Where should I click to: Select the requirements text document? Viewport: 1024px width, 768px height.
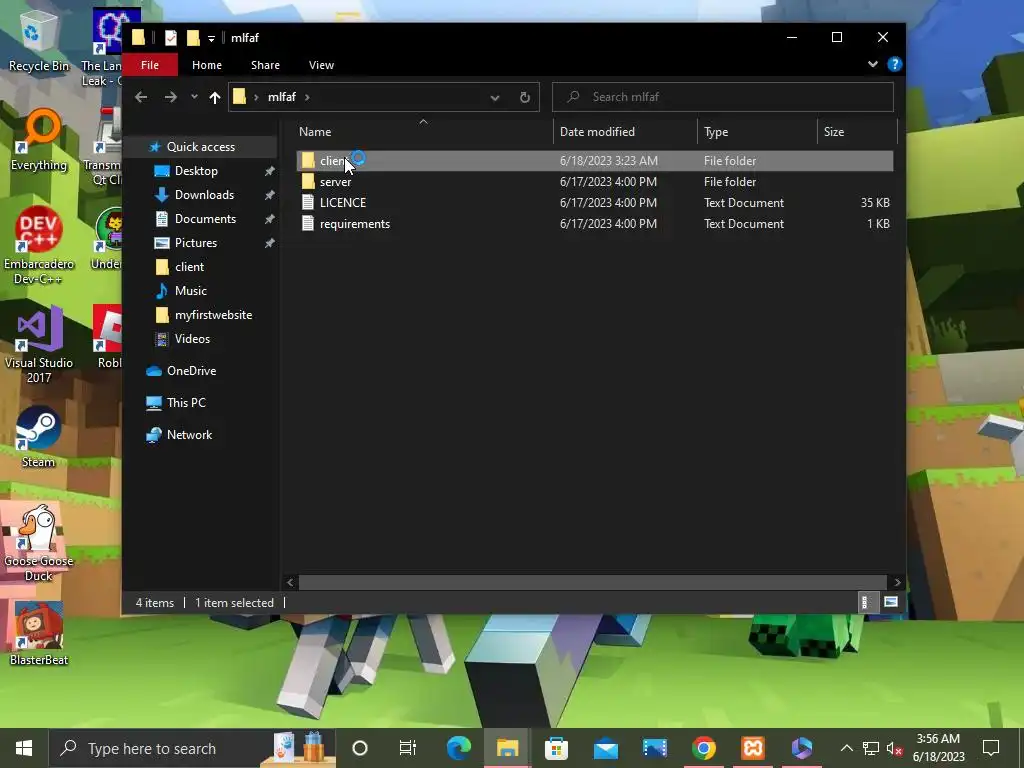pyautogui.click(x=594, y=223)
